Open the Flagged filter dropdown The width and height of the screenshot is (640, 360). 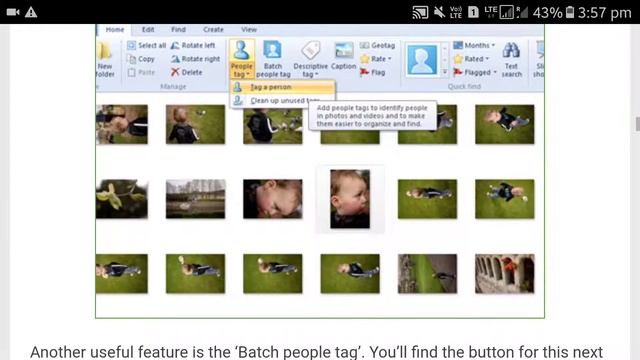click(475, 72)
